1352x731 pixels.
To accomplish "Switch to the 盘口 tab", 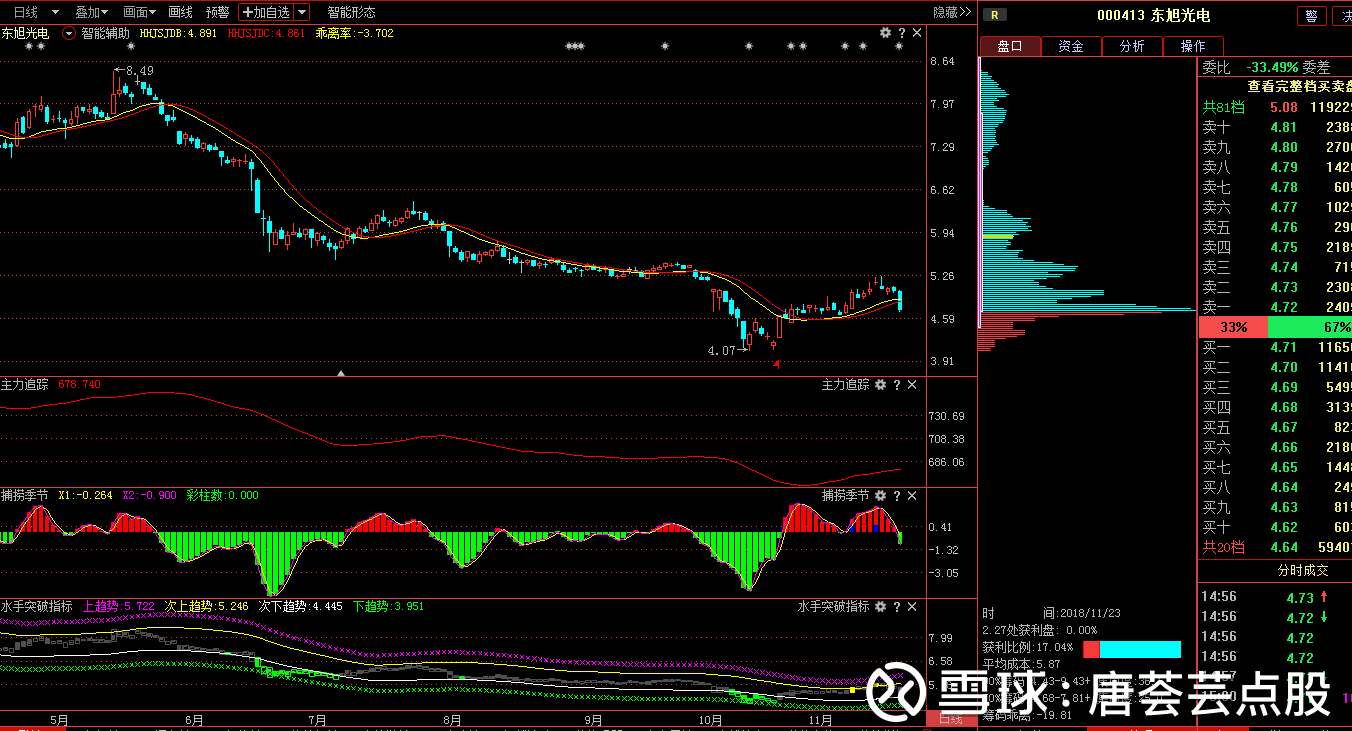I will [x=1010, y=46].
